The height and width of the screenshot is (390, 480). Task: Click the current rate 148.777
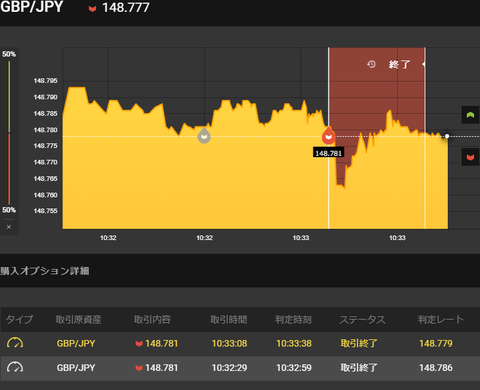[126, 8]
